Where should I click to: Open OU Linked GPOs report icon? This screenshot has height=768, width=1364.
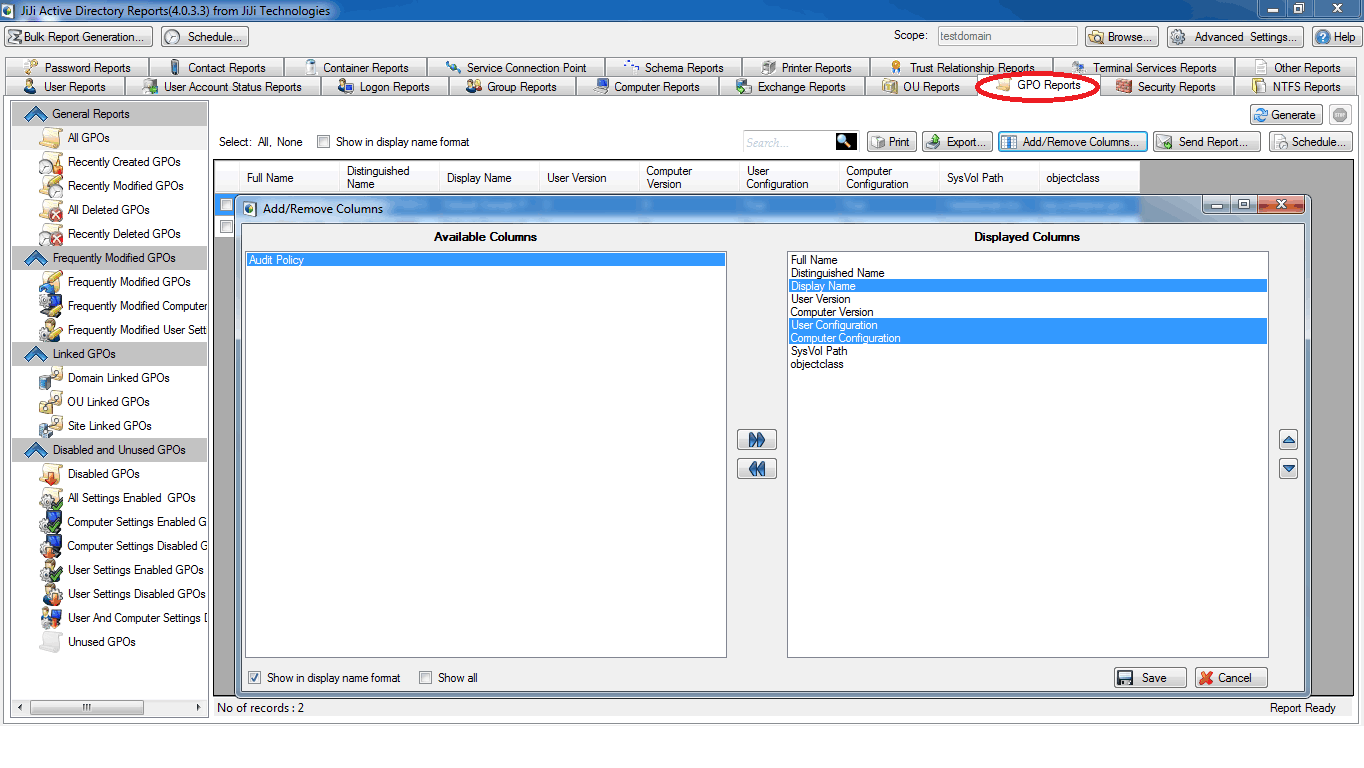pos(51,402)
